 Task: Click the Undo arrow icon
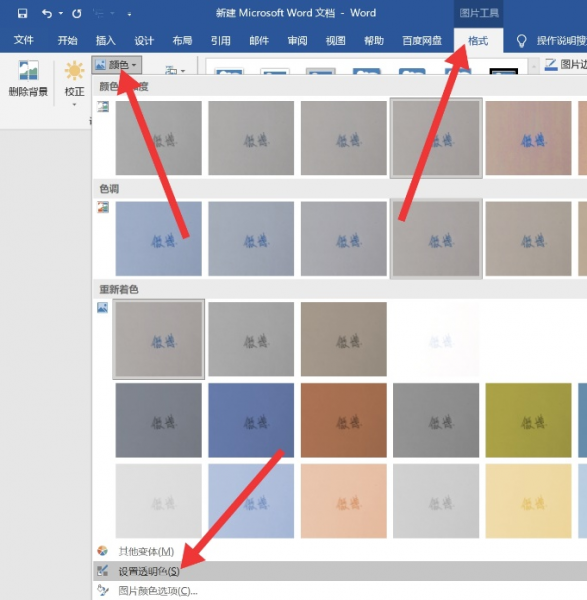point(47,13)
